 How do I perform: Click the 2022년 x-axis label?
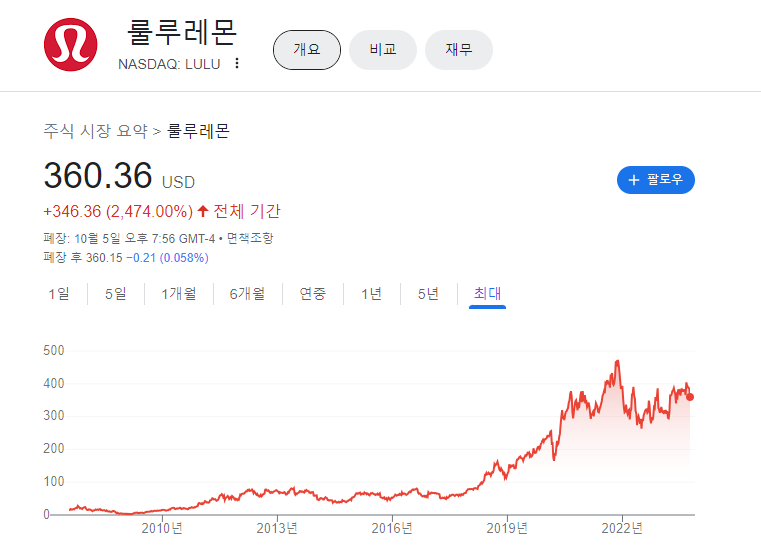(622, 528)
